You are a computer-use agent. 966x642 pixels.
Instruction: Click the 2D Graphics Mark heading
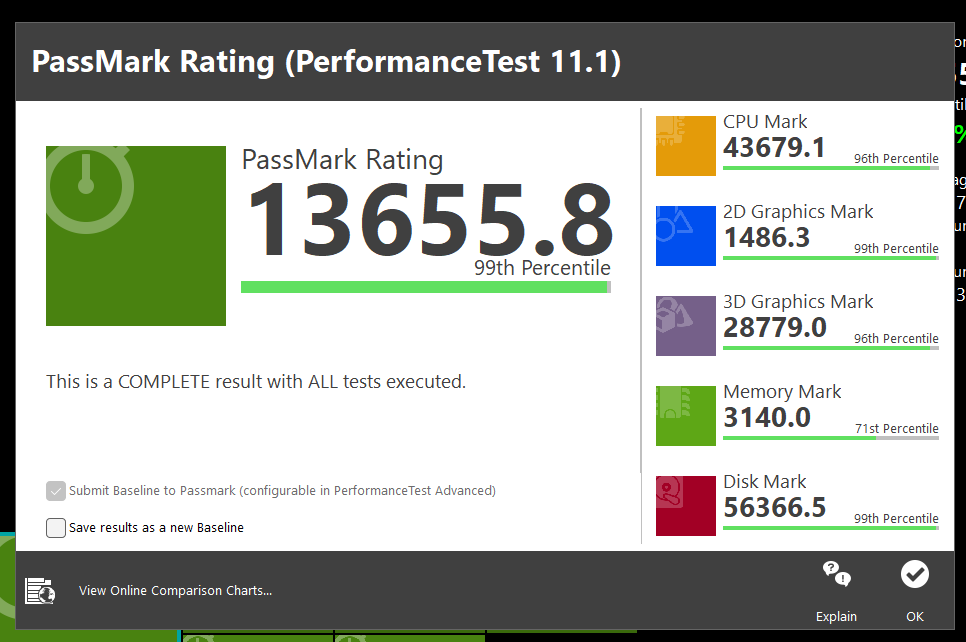coord(798,212)
